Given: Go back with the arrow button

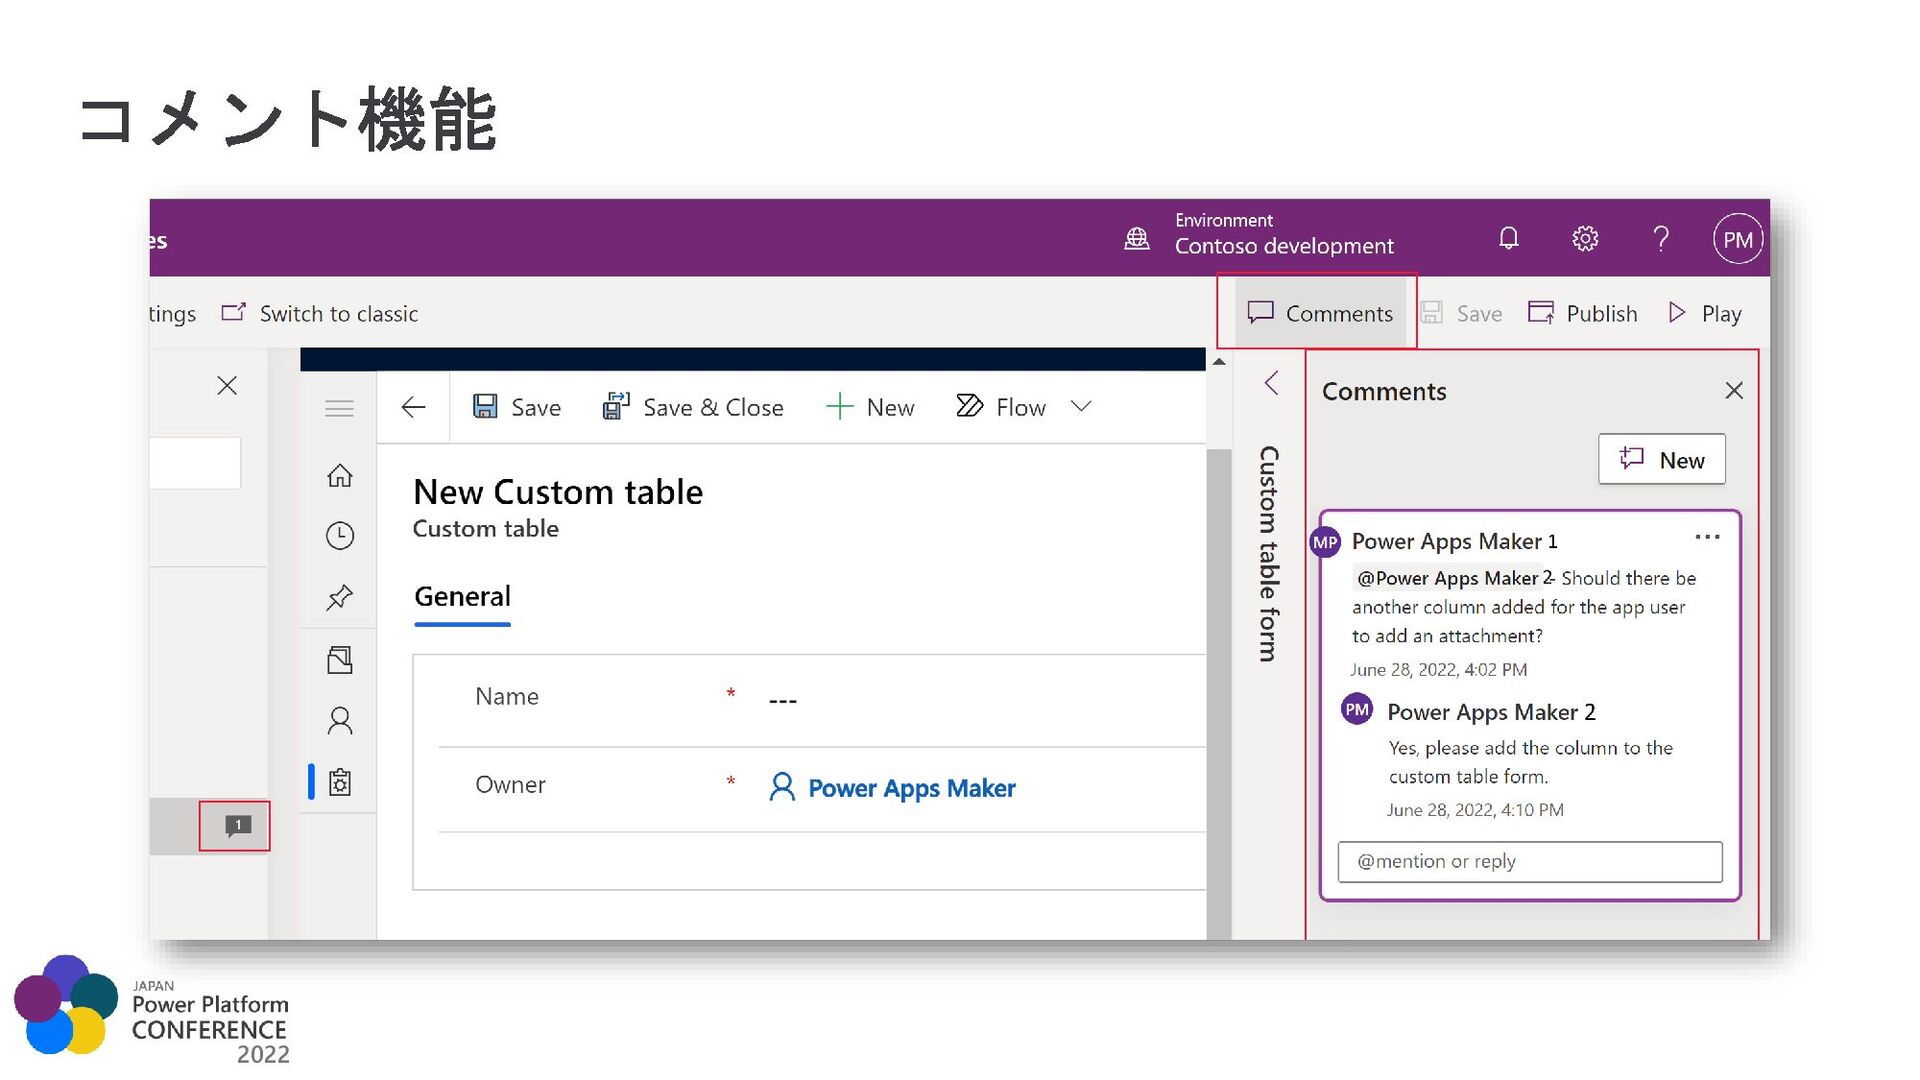Looking at the screenshot, I should 413,407.
